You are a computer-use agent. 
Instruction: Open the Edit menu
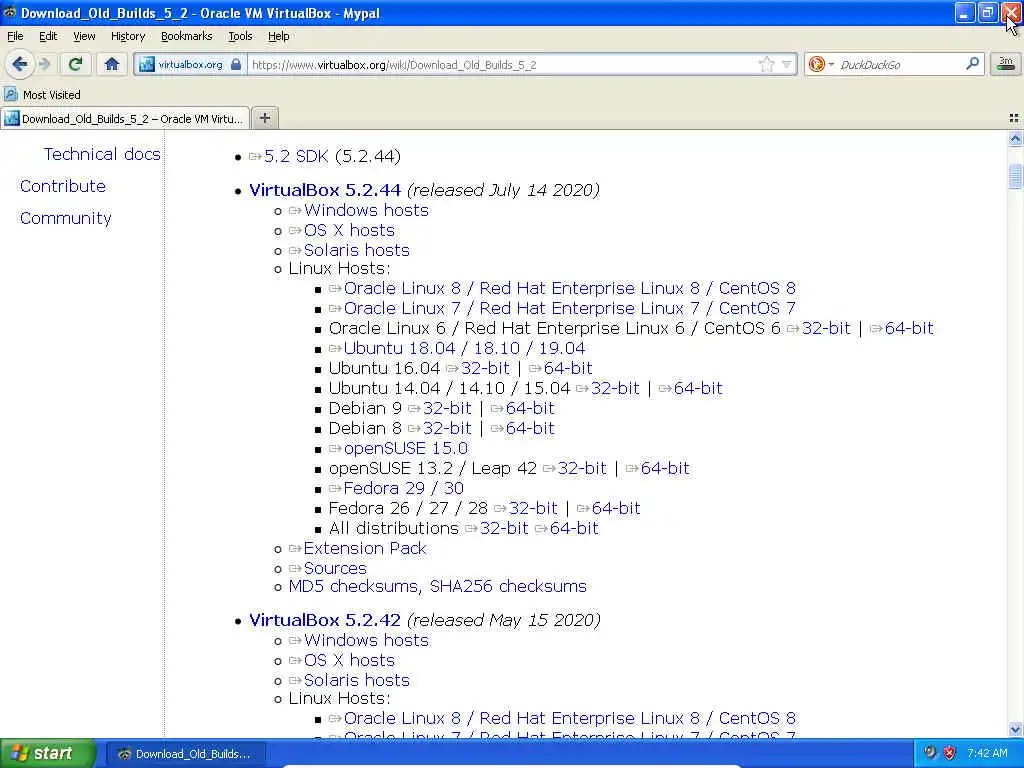(48, 36)
